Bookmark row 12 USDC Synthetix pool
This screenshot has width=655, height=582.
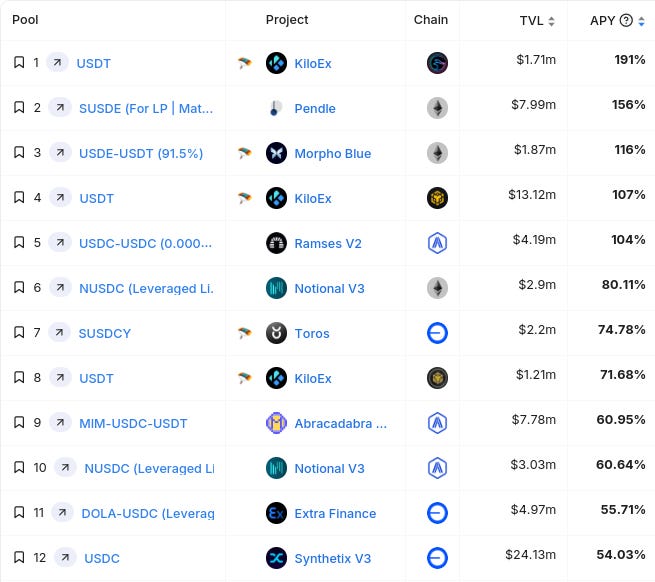(x=19, y=557)
